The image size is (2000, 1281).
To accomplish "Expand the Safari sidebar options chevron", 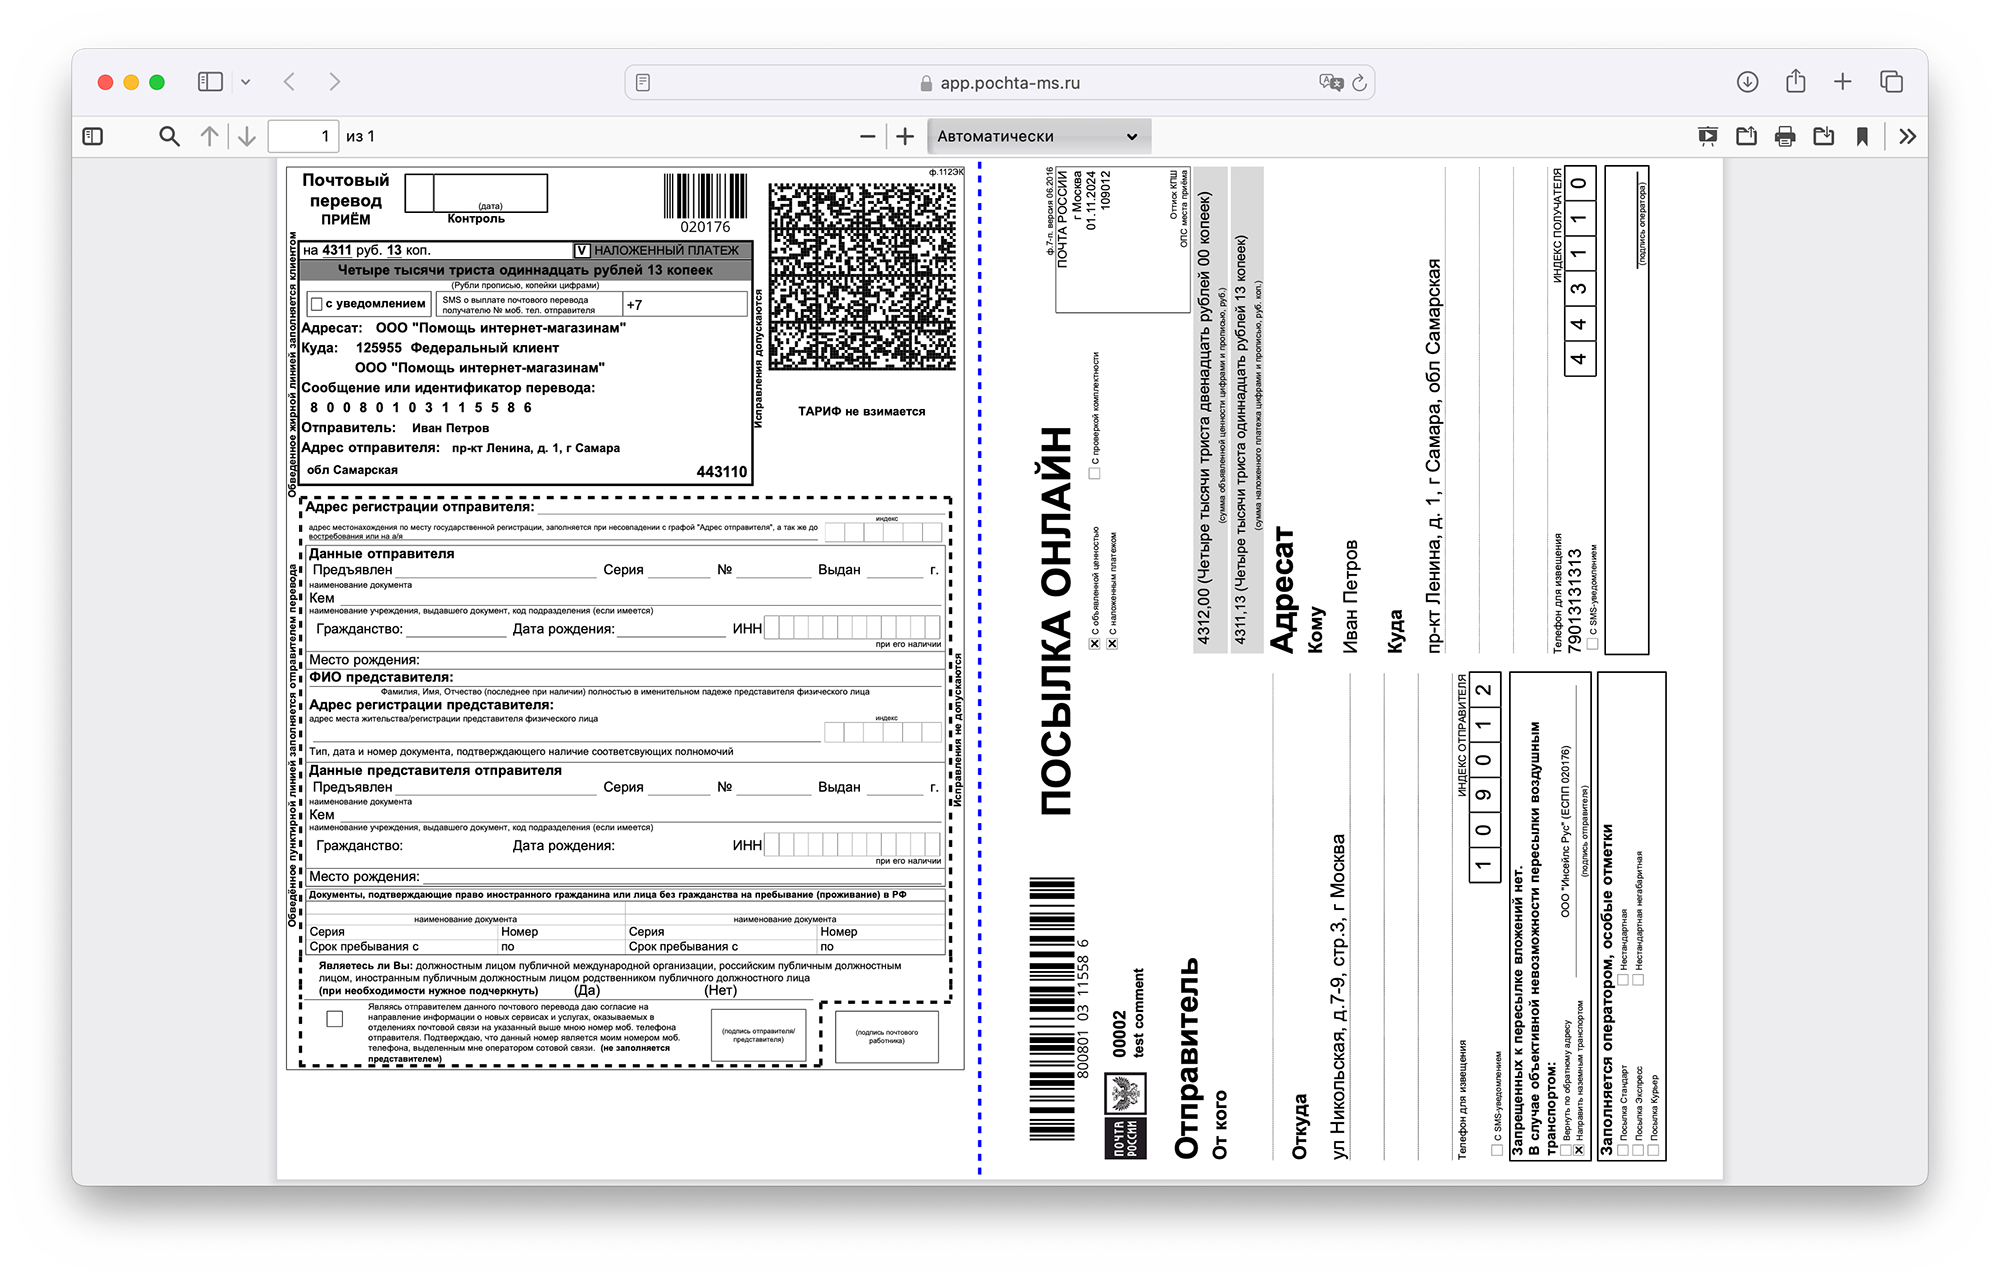I will (x=246, y=82).
